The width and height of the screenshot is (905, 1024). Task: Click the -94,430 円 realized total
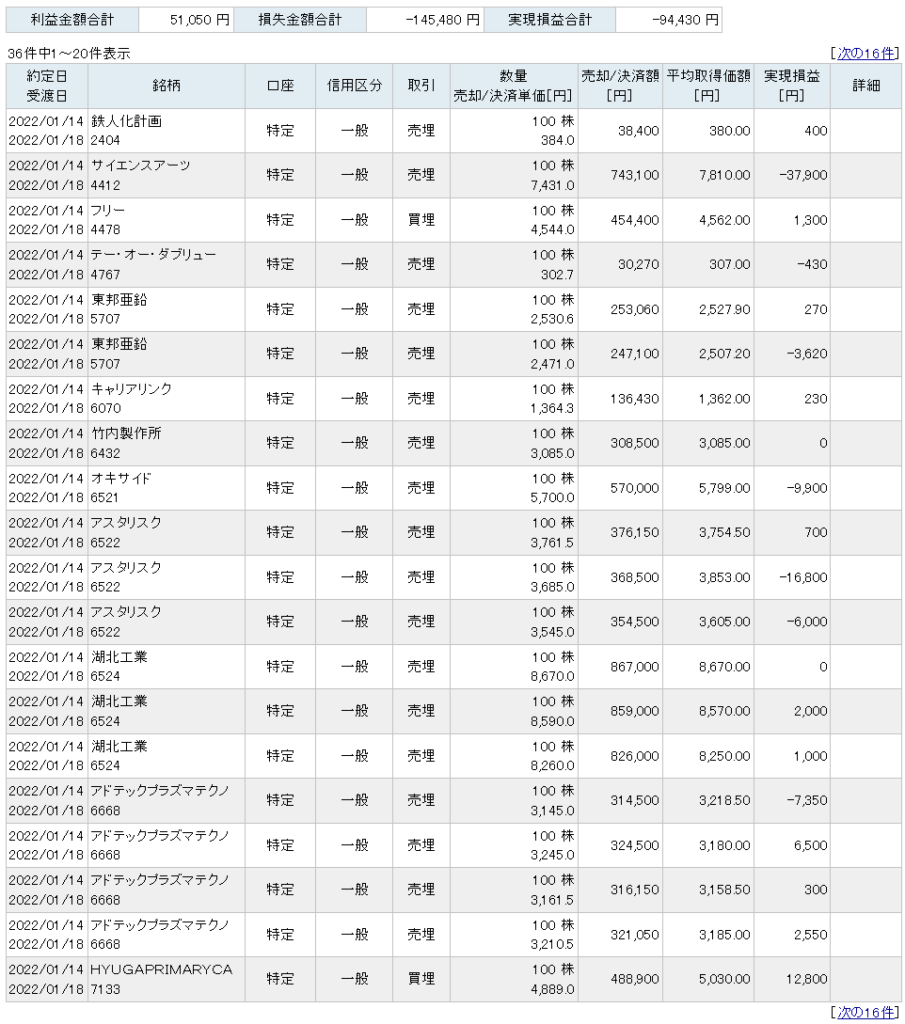pos(685,20)
